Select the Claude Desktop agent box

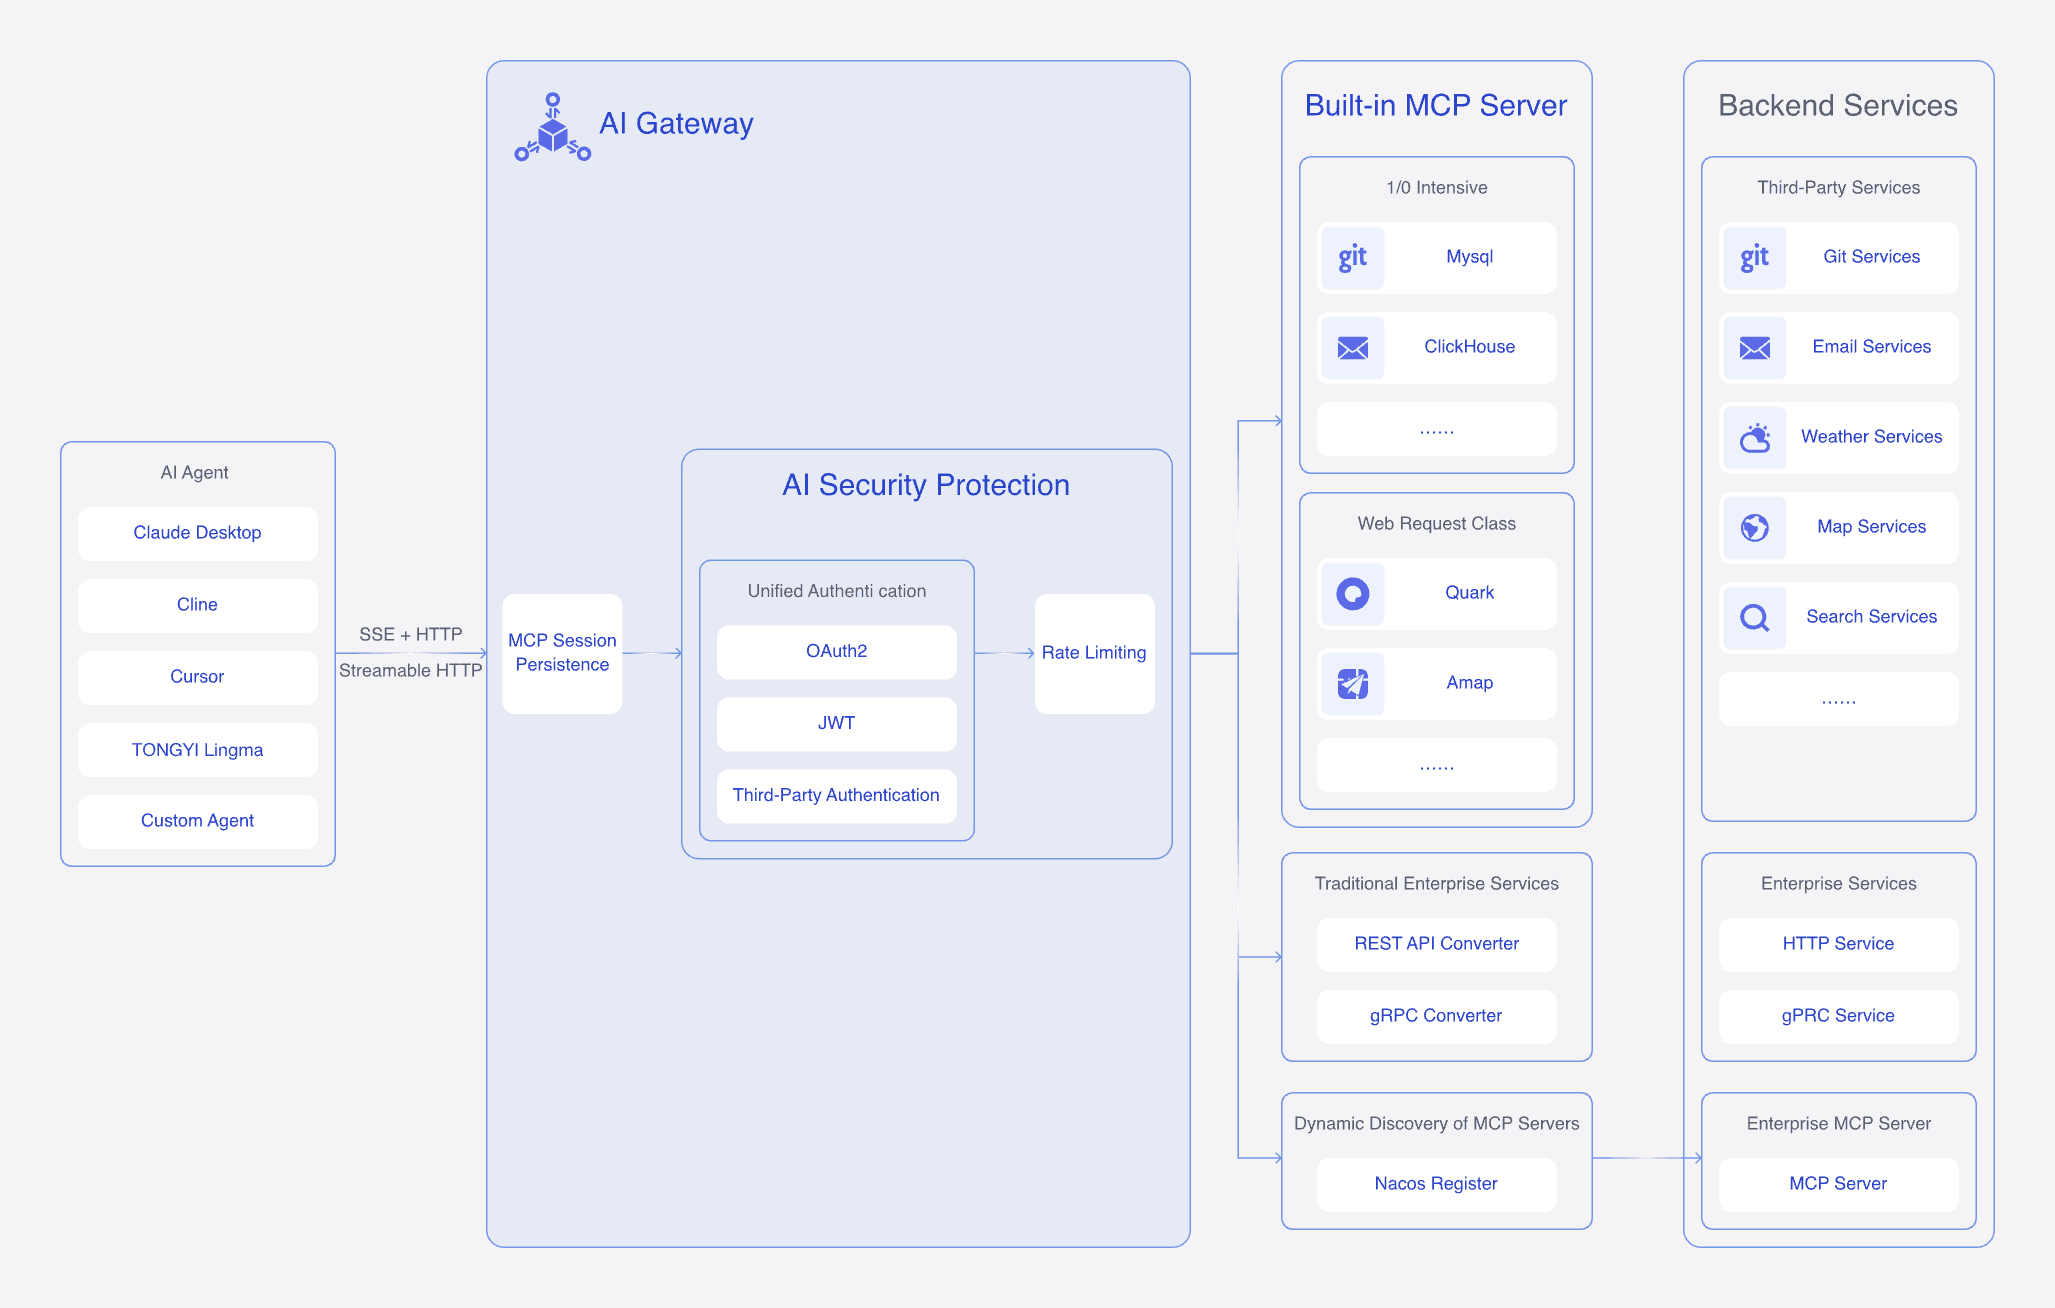pos(197,533)
